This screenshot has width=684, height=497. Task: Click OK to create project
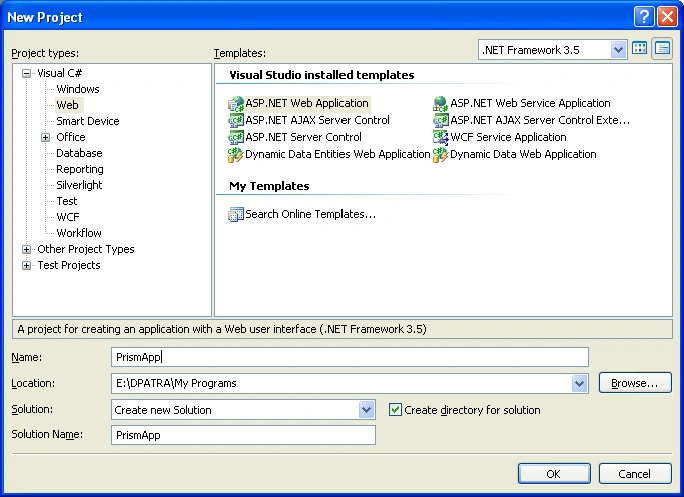pyautogui.click(x=554, y=474)
